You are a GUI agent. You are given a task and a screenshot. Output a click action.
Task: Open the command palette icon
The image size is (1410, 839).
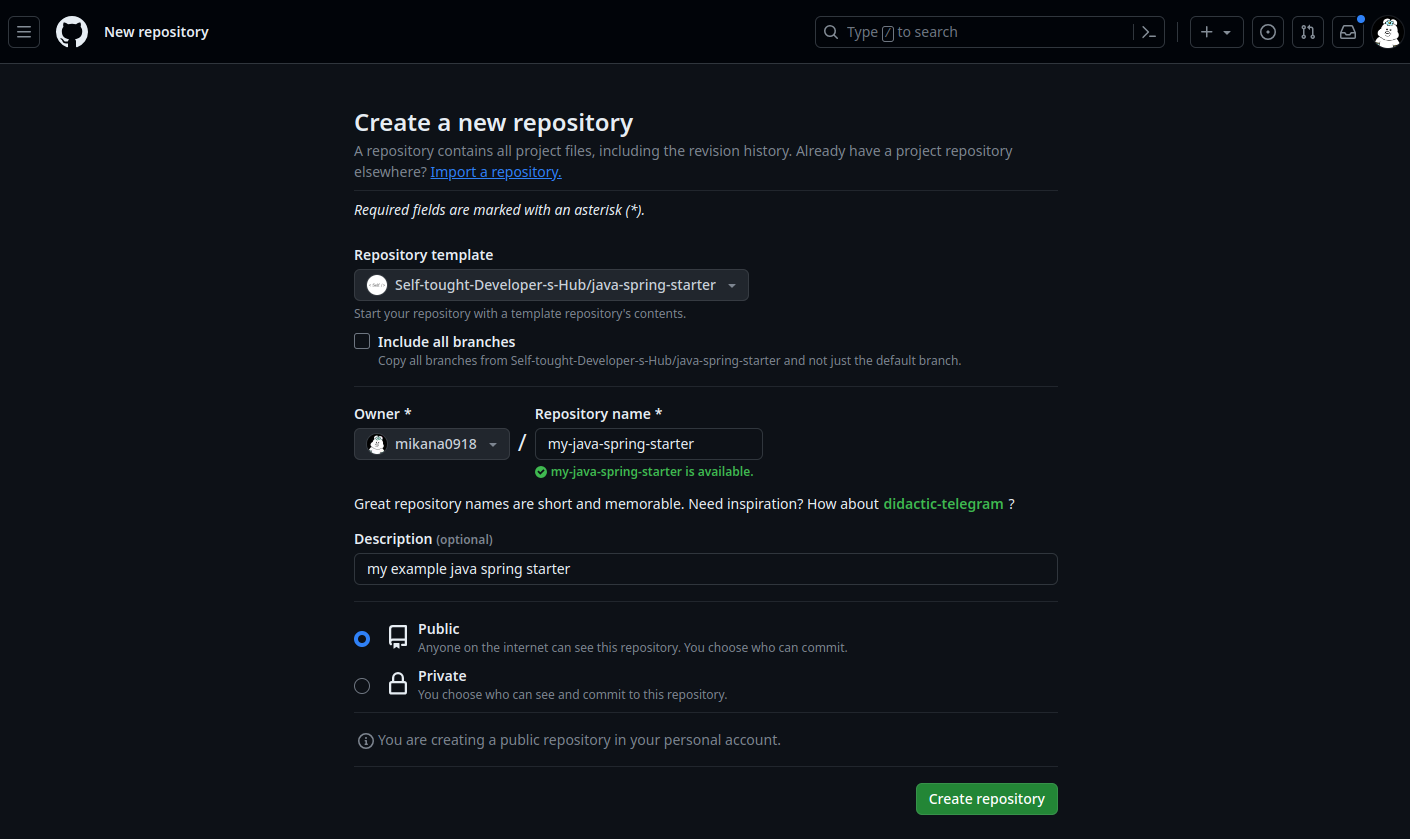1149,32
